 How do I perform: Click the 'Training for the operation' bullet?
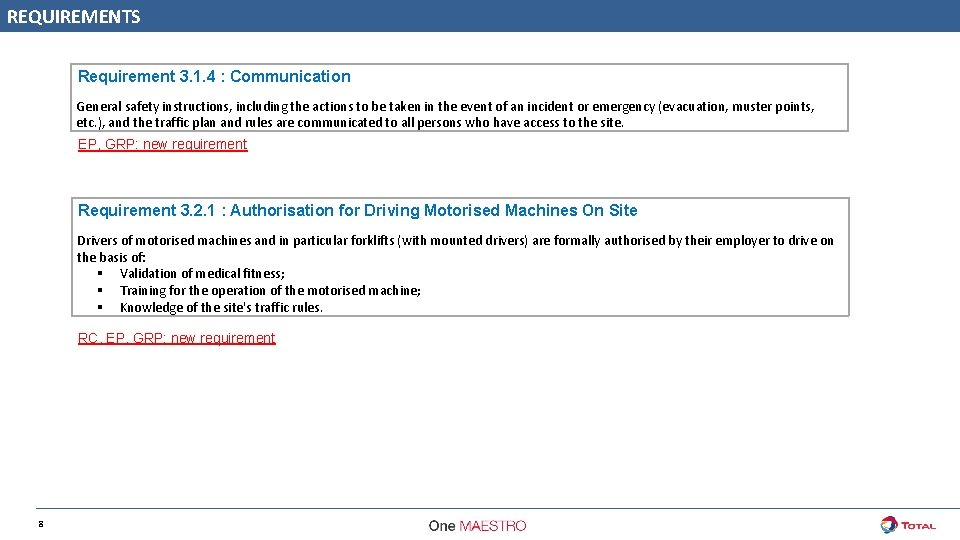coord(270,290)
